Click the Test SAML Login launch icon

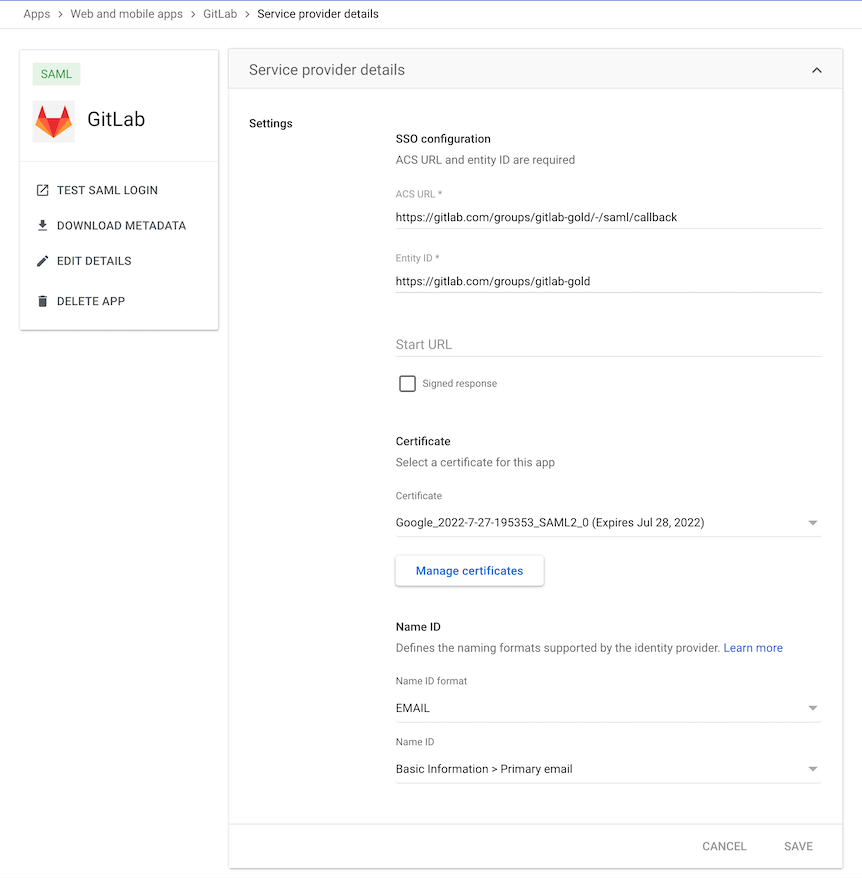[42, 189]
